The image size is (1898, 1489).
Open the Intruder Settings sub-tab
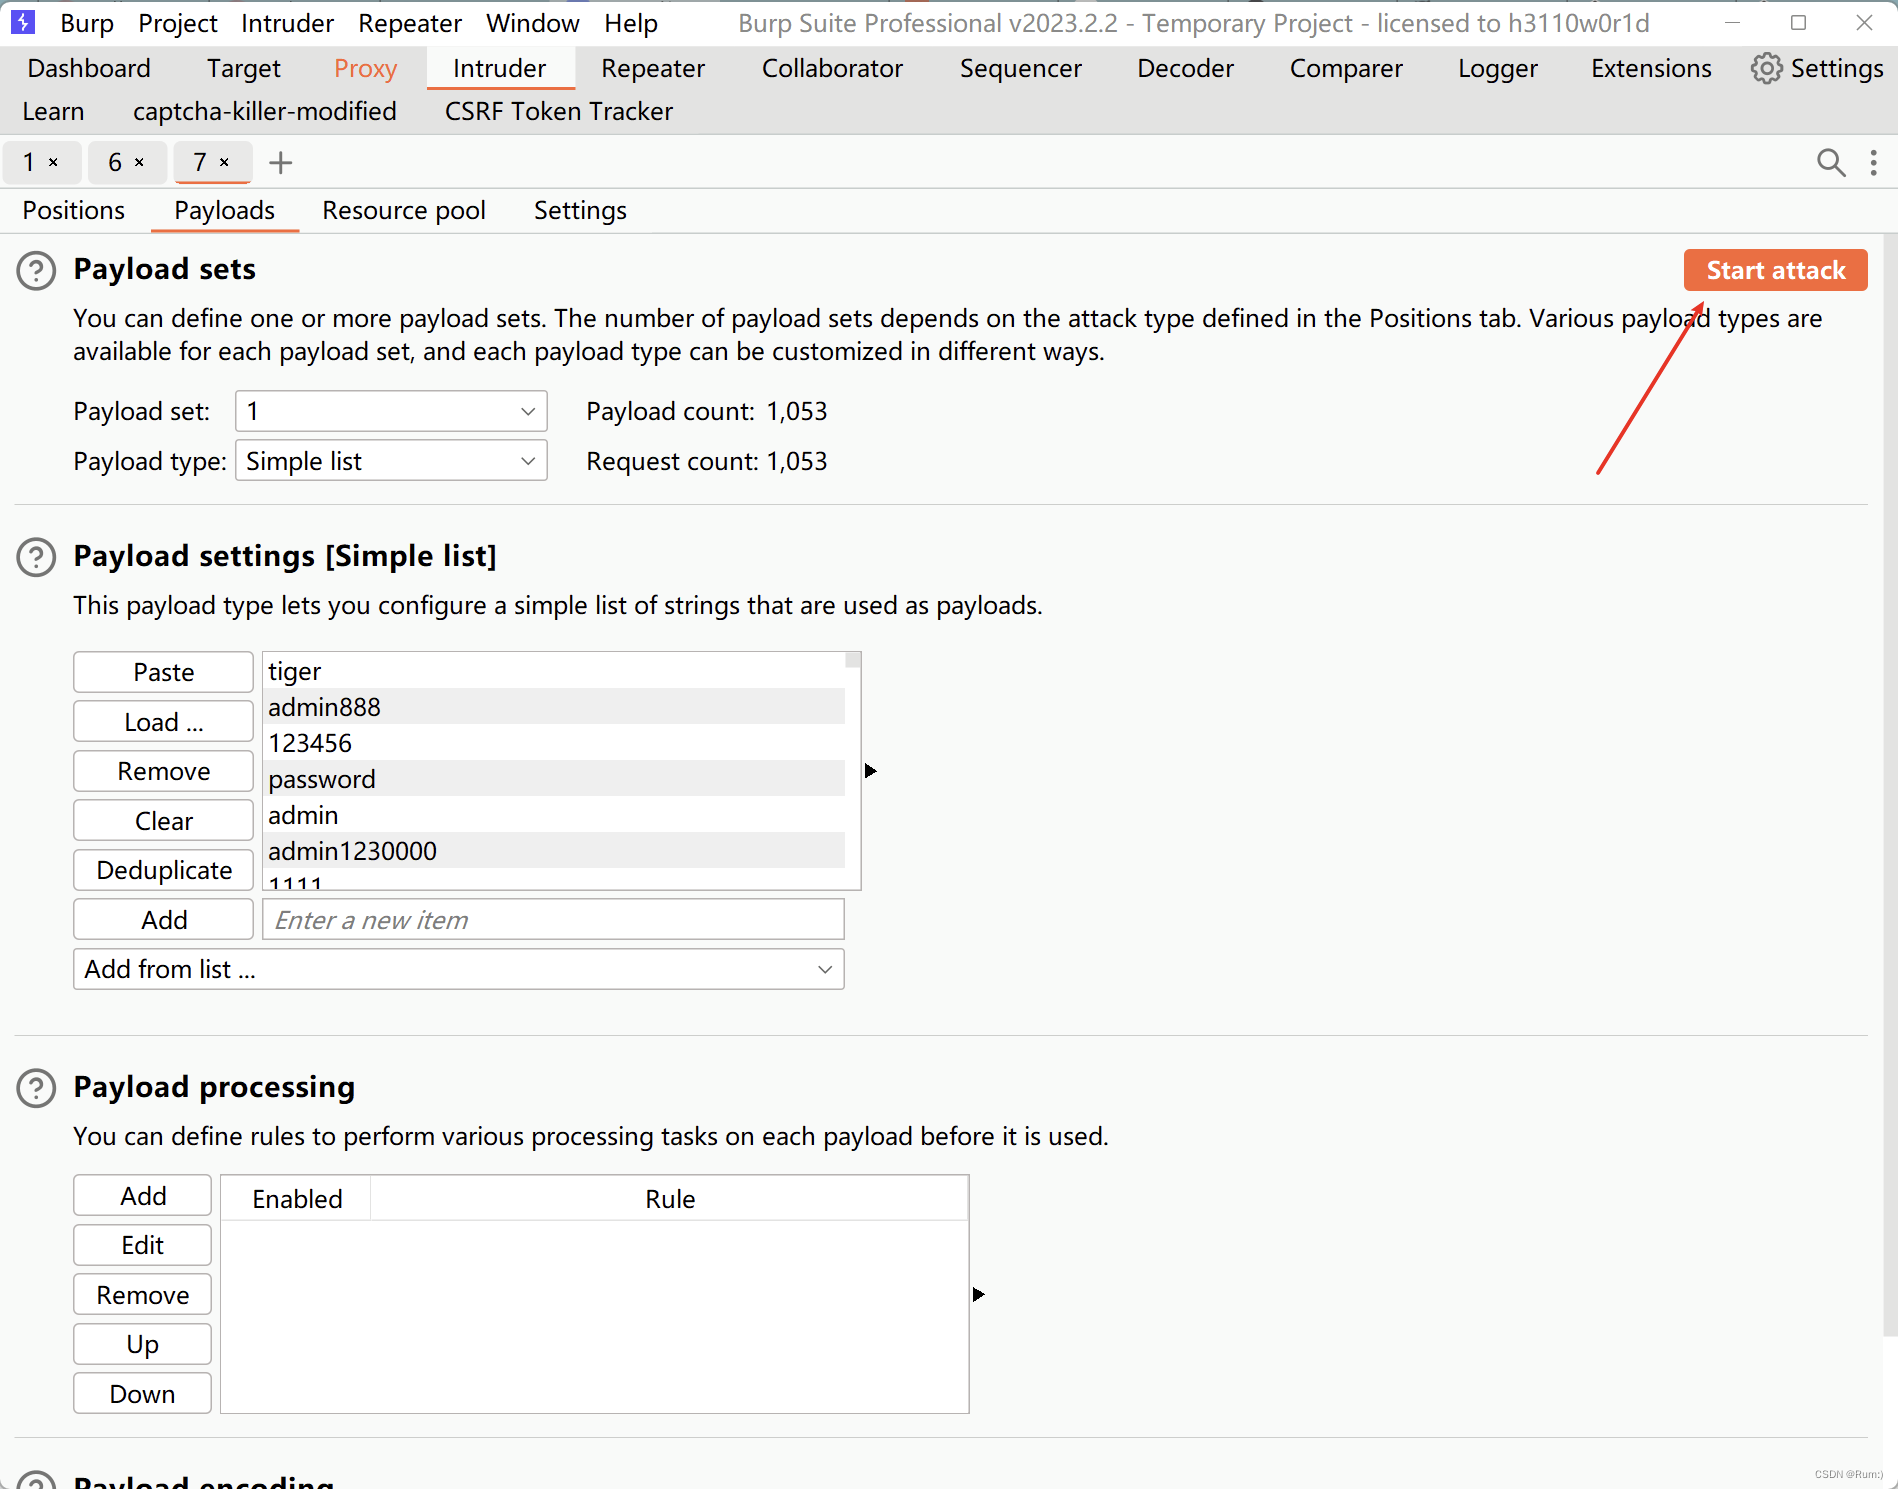pos(580,210)
